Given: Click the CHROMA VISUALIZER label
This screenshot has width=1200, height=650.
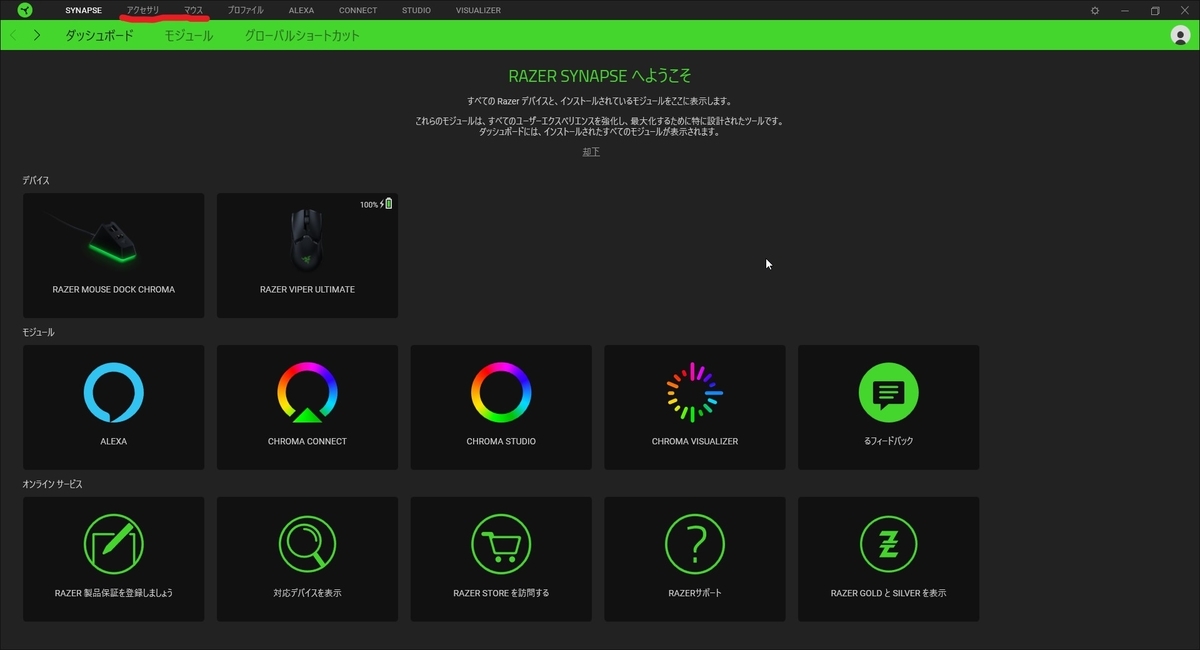Looking at the screenshot, I should point(695,441).
